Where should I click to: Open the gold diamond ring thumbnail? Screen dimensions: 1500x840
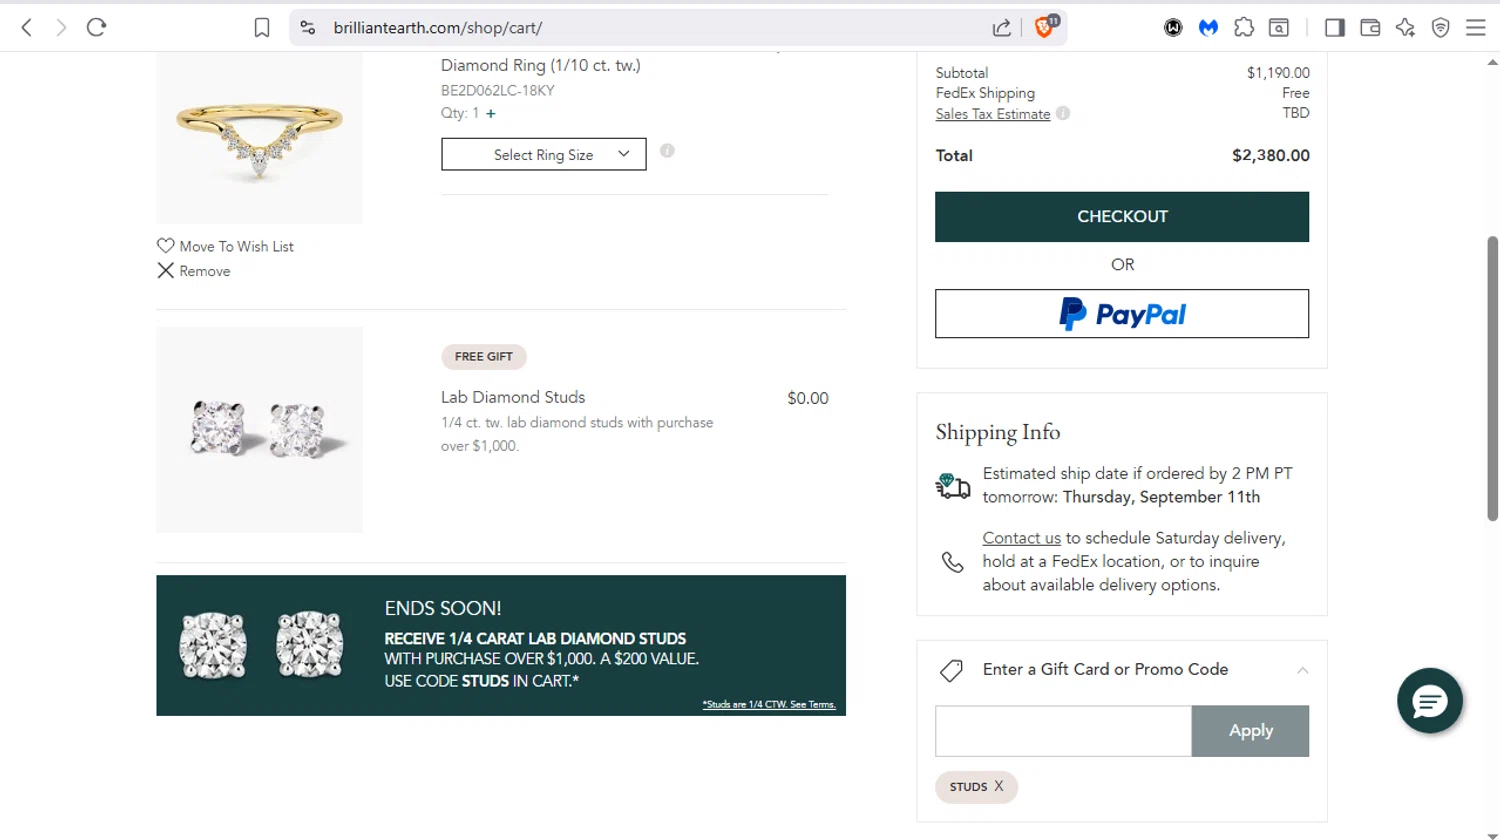pos(259,138)
